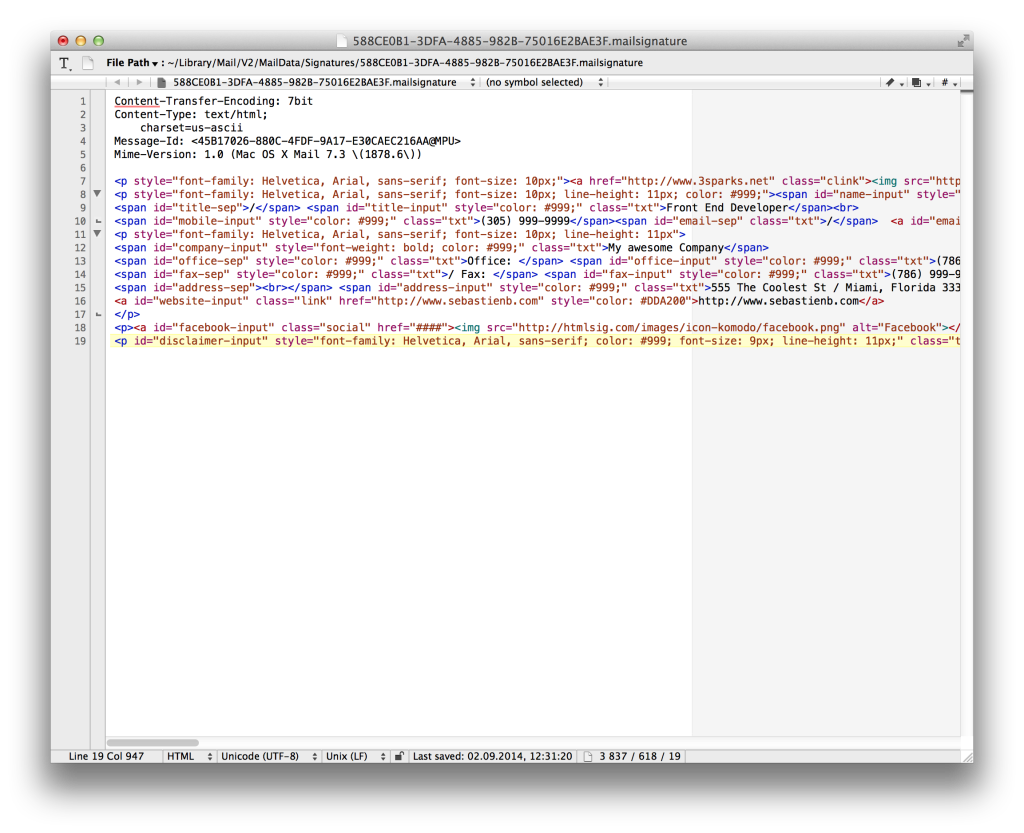
Task: Go to next document with forward arrow
Action: (139, 83)
